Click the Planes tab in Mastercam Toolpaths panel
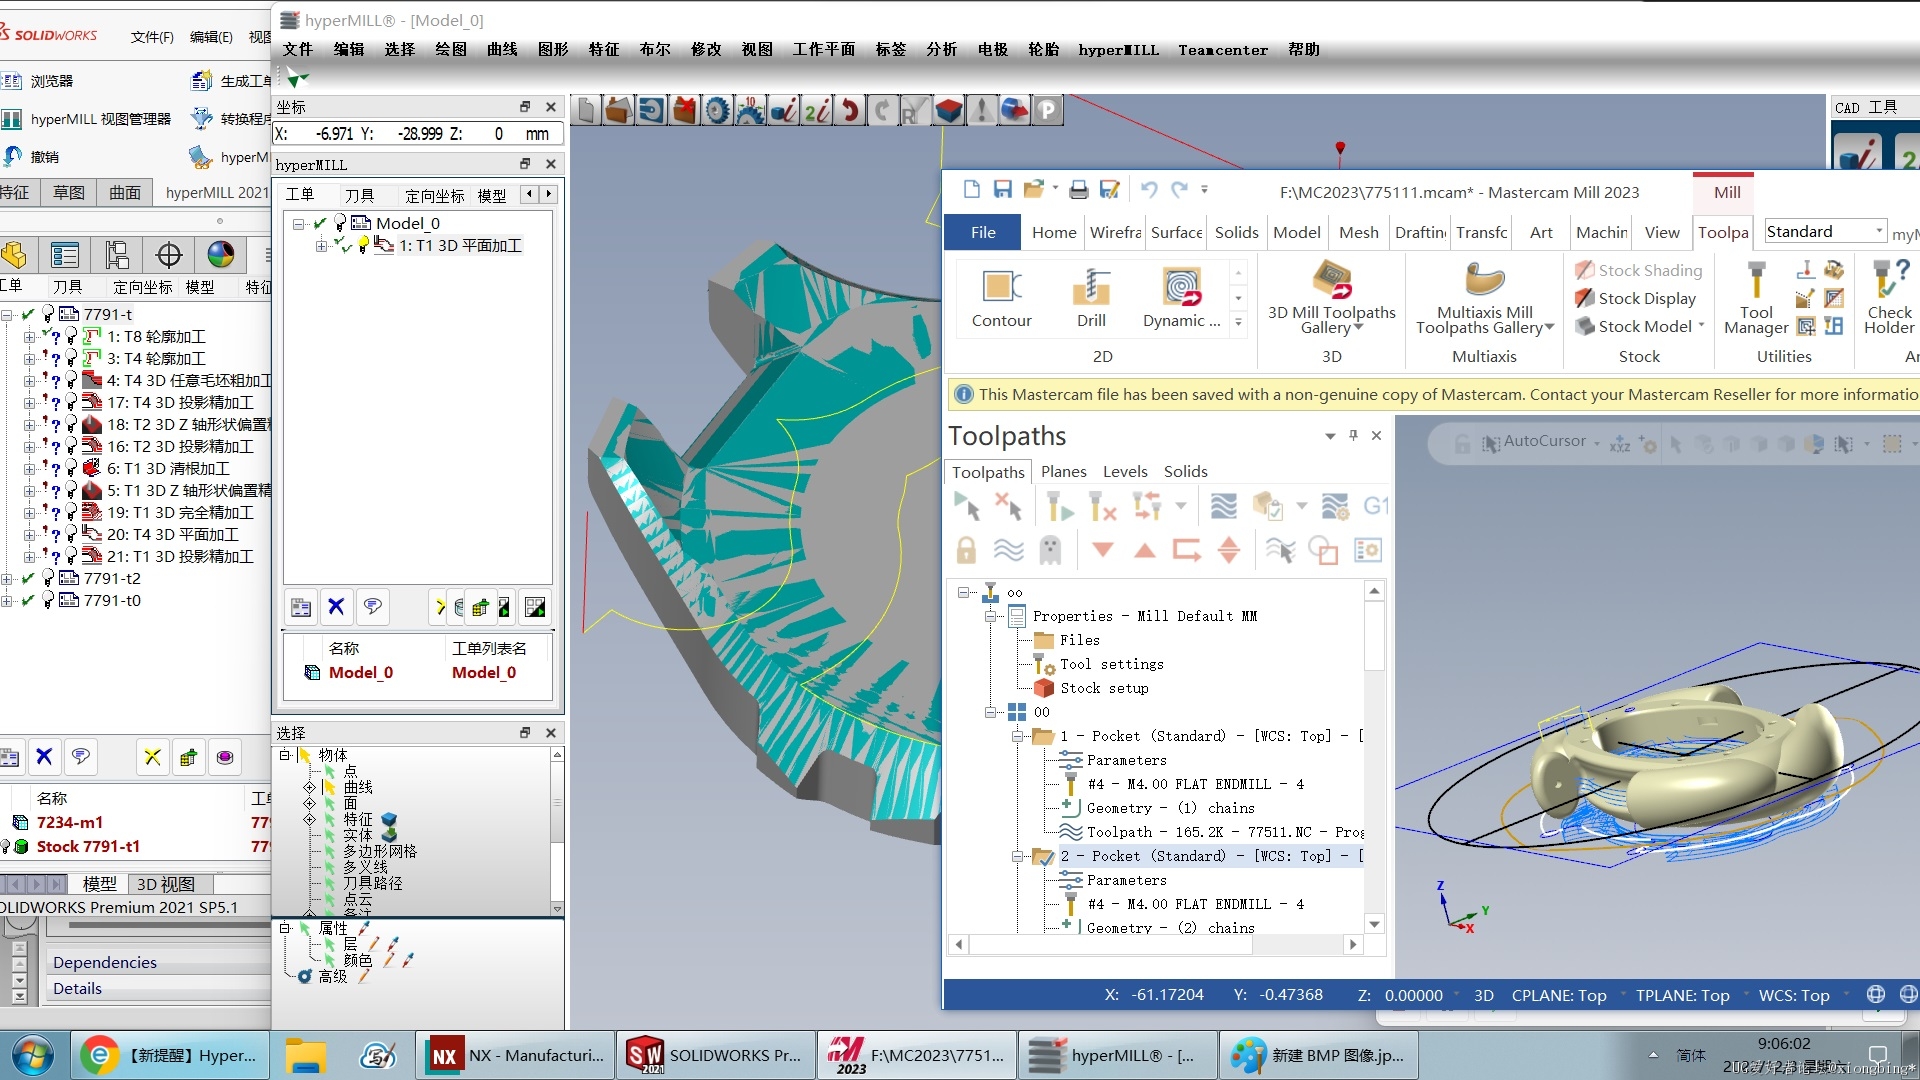Viewport: 1920px width, 1080px height. (1064, 471)
